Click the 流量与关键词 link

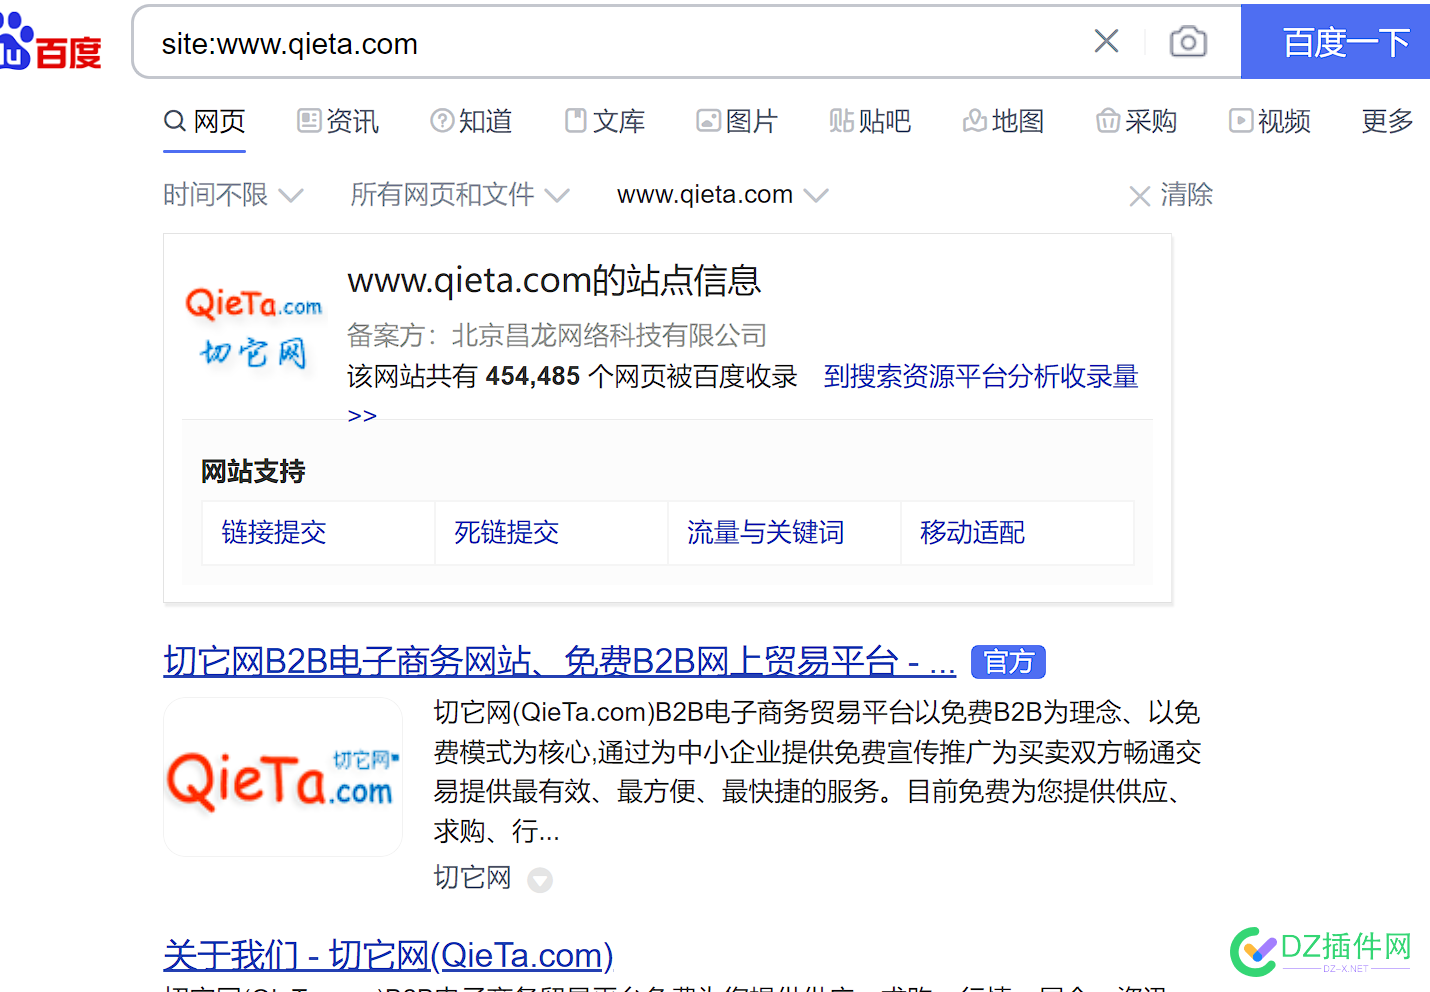click(766, 532)
